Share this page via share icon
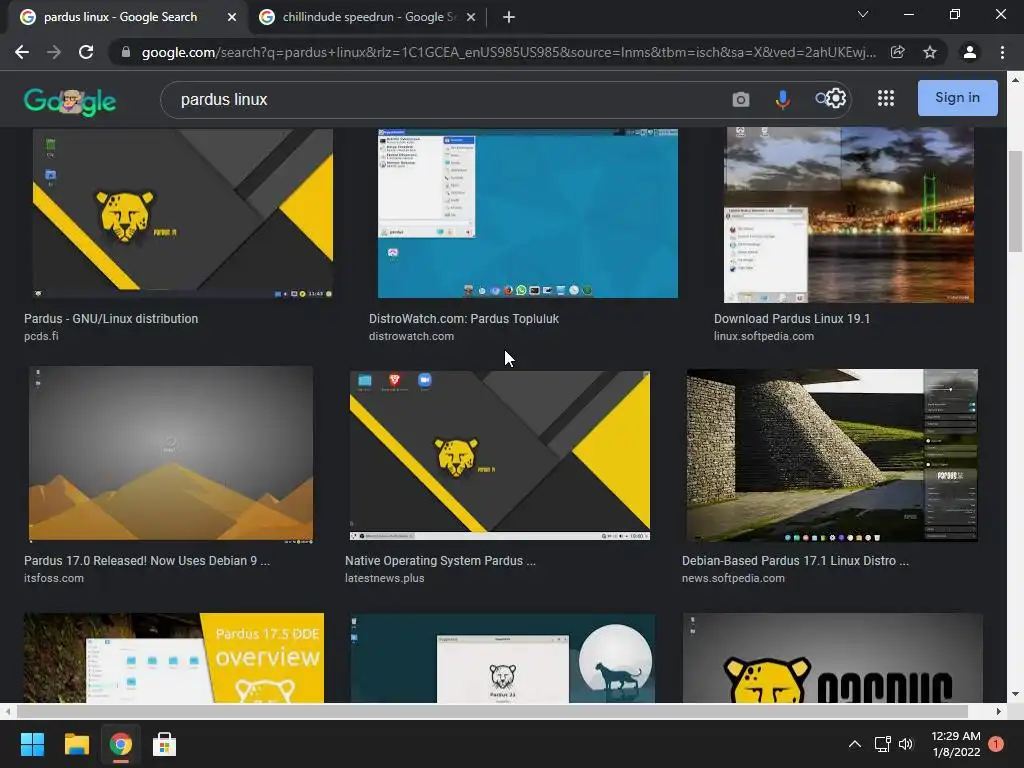The width and height of the screenshot is (1024, 768). point(897,52)
